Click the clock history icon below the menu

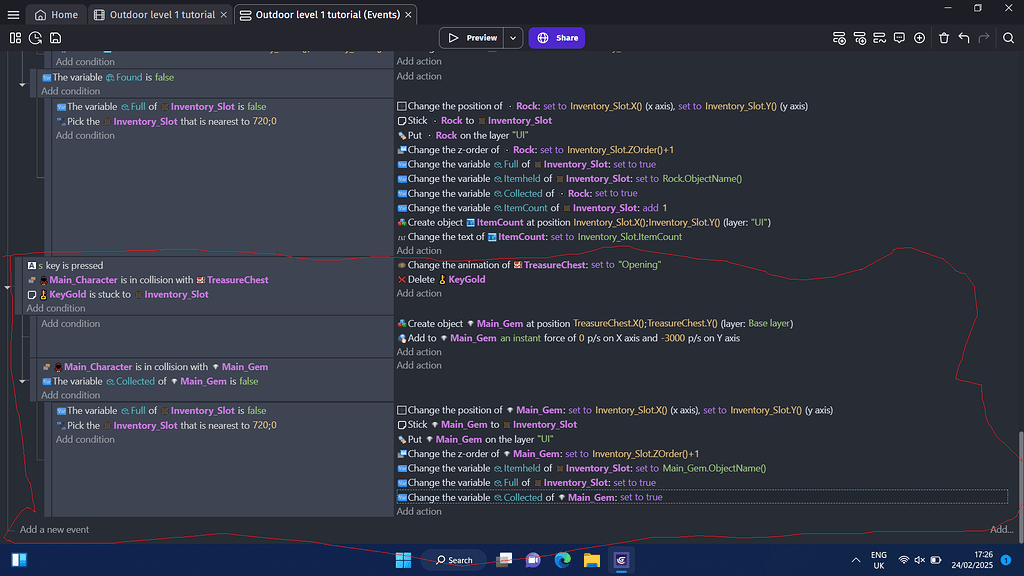click(x=34, y=37)
